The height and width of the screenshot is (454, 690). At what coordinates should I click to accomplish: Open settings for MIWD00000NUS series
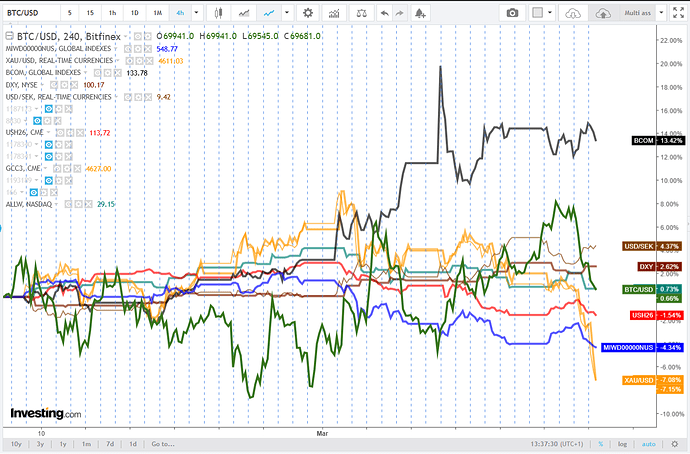pos(138,49)
